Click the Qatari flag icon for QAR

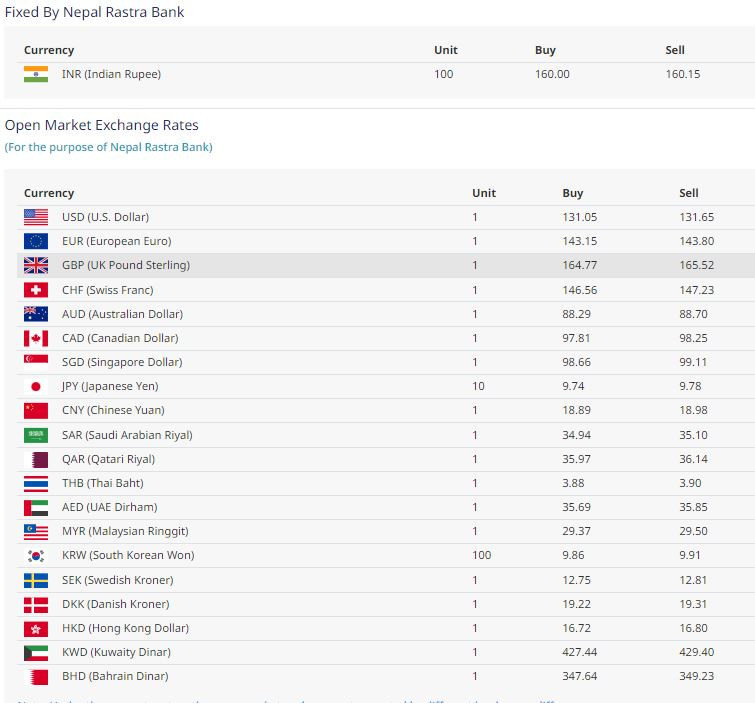click(x=36, y=459)
